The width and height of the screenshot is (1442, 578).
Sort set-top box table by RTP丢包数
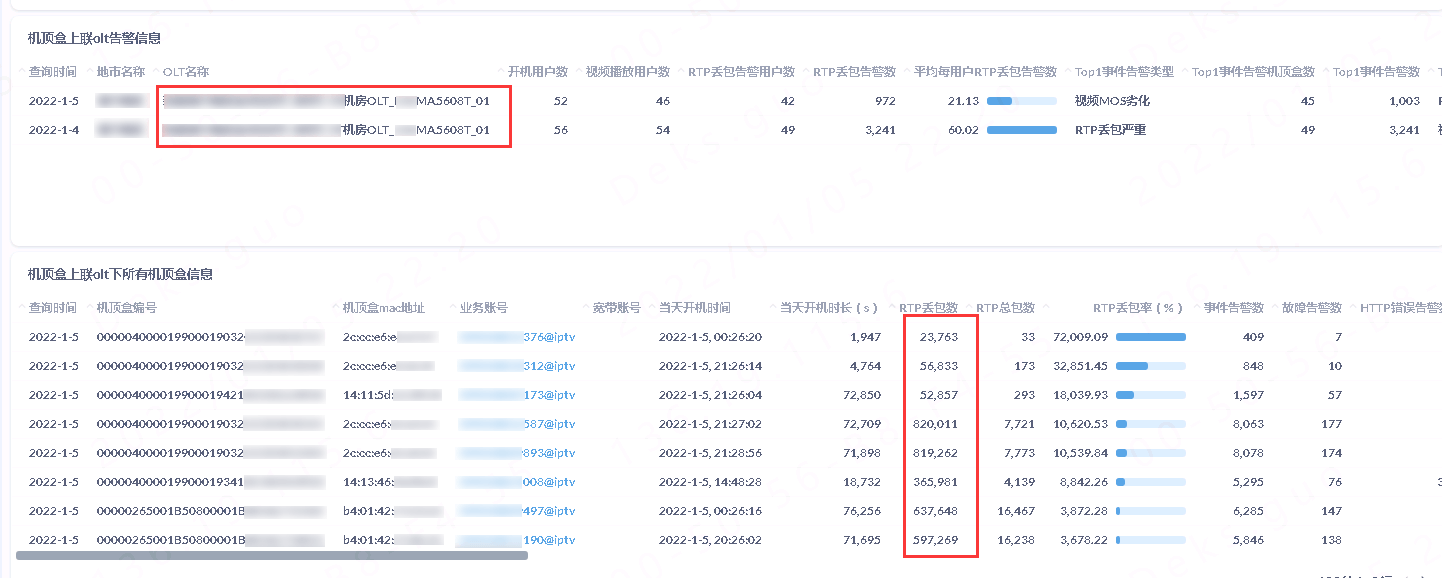(928, 308)
